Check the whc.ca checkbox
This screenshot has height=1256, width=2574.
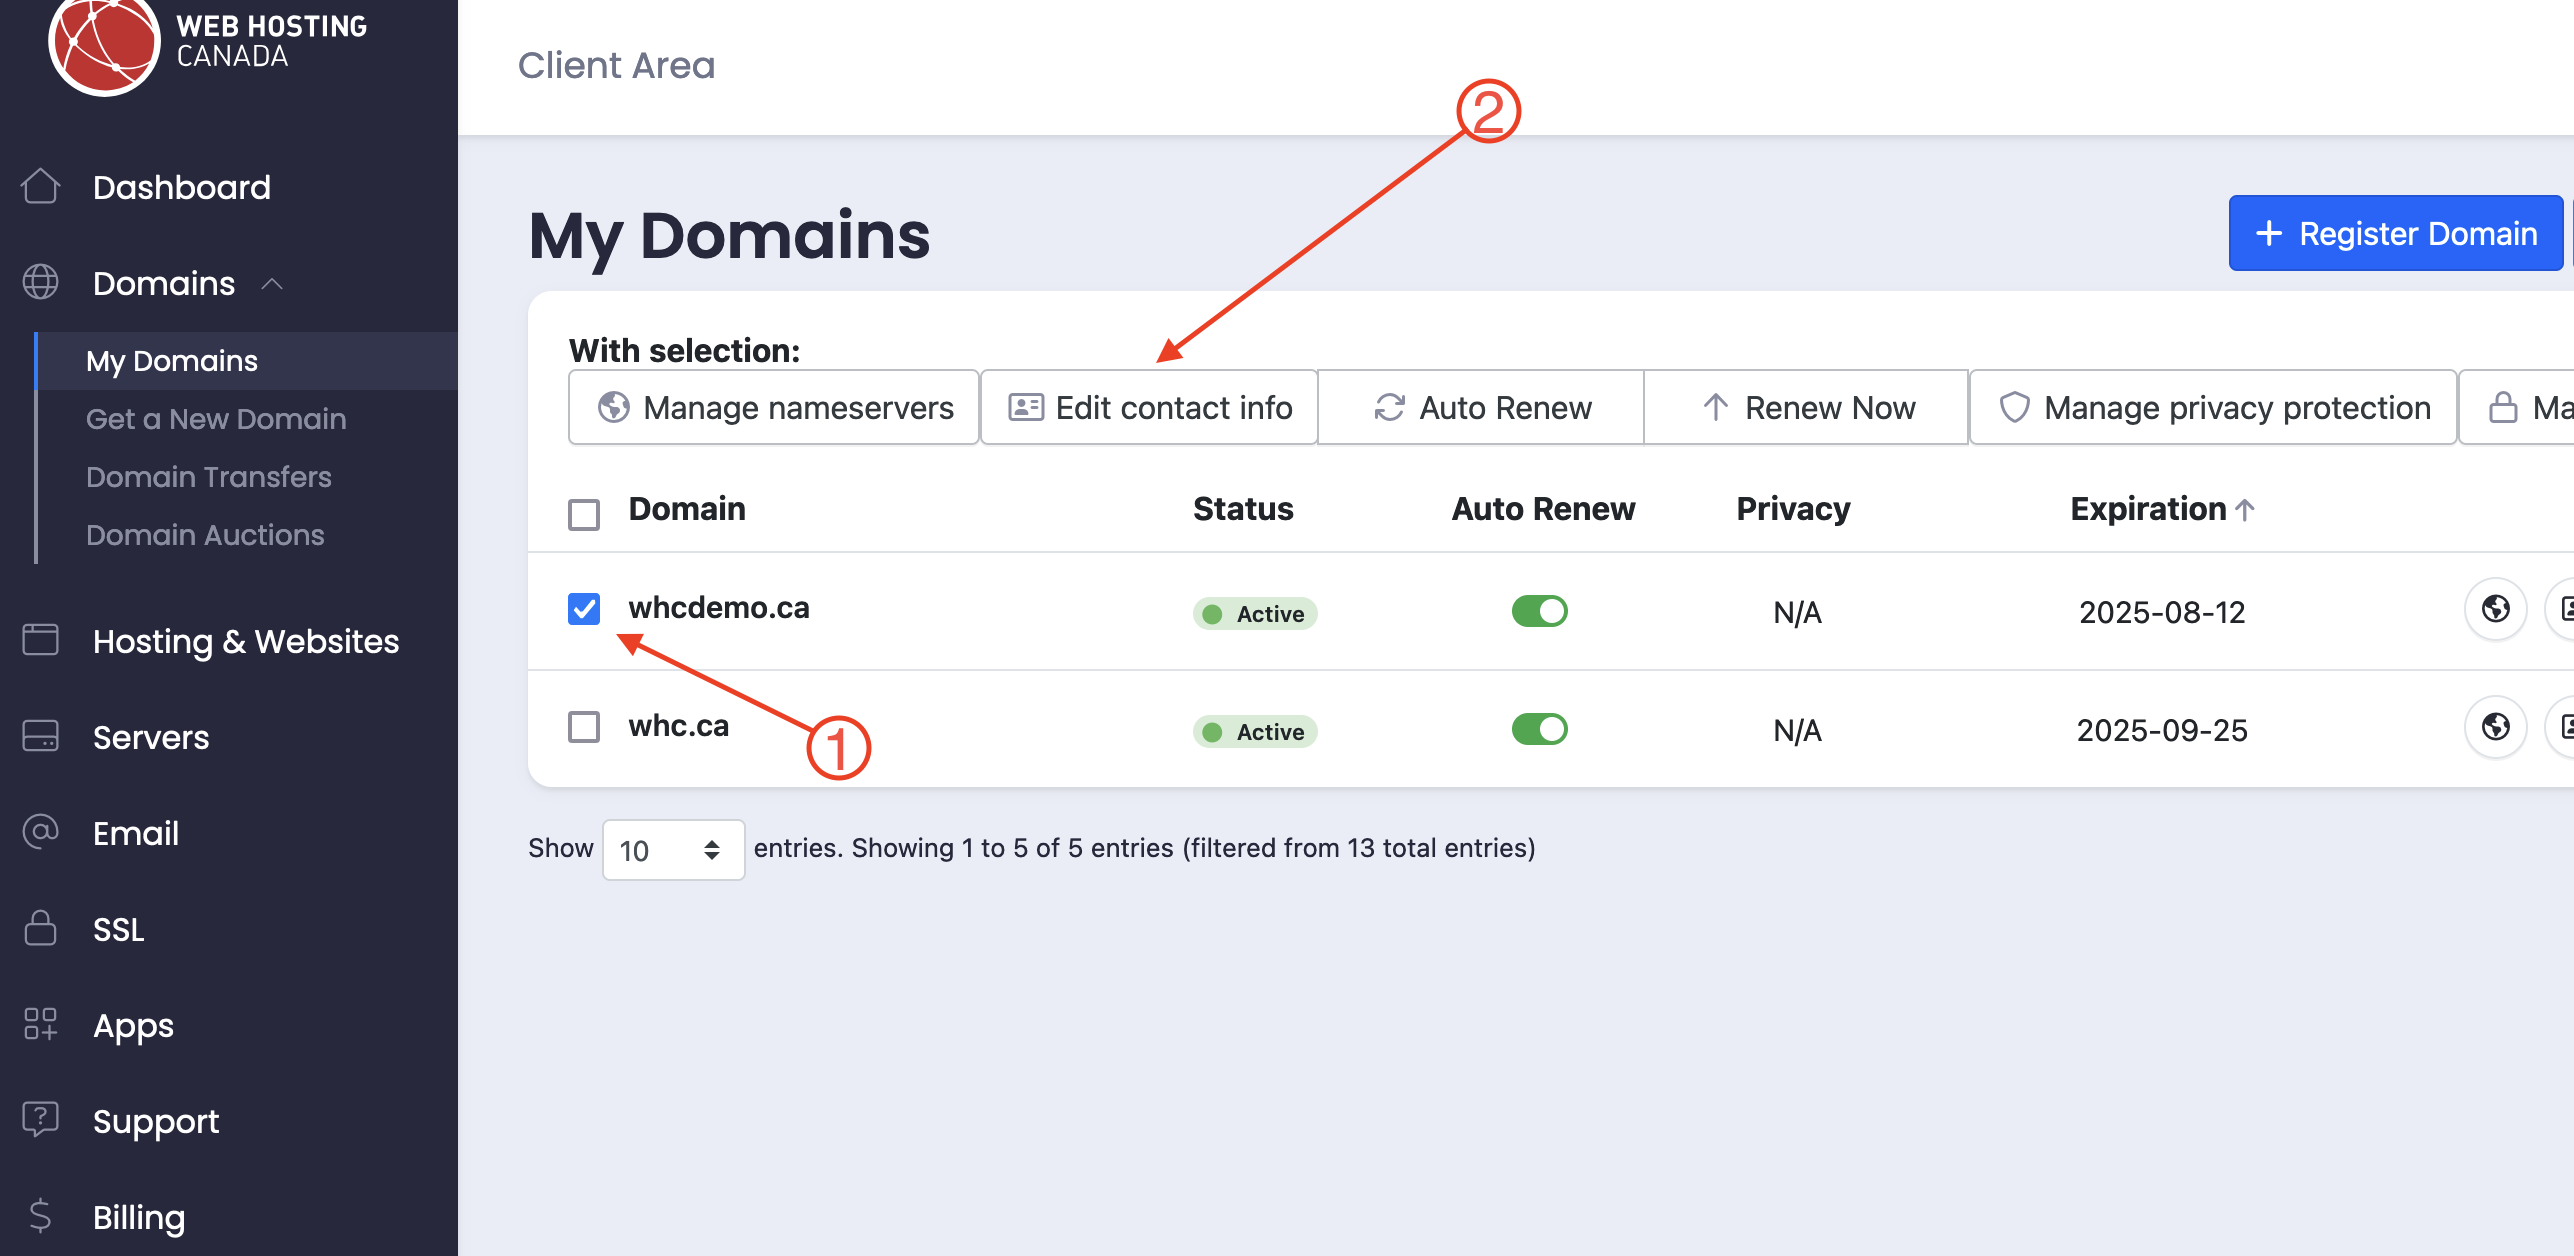point(584,727)
